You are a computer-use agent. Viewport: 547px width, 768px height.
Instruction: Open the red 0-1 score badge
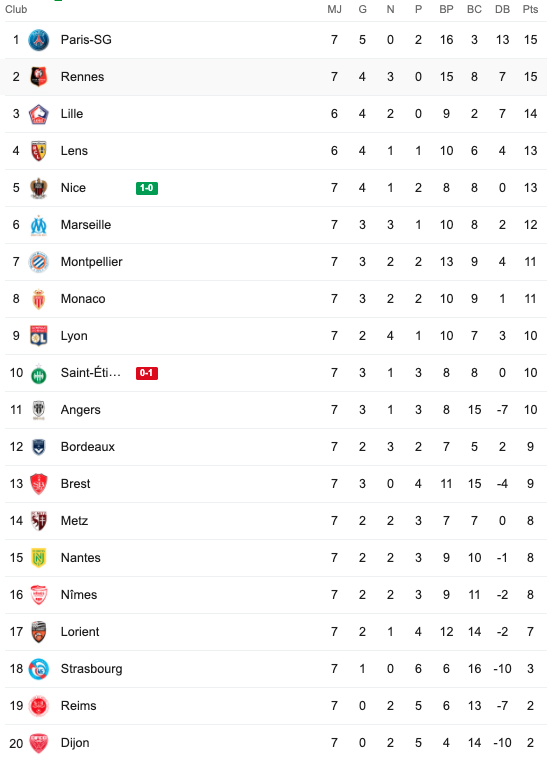point(147,373)
